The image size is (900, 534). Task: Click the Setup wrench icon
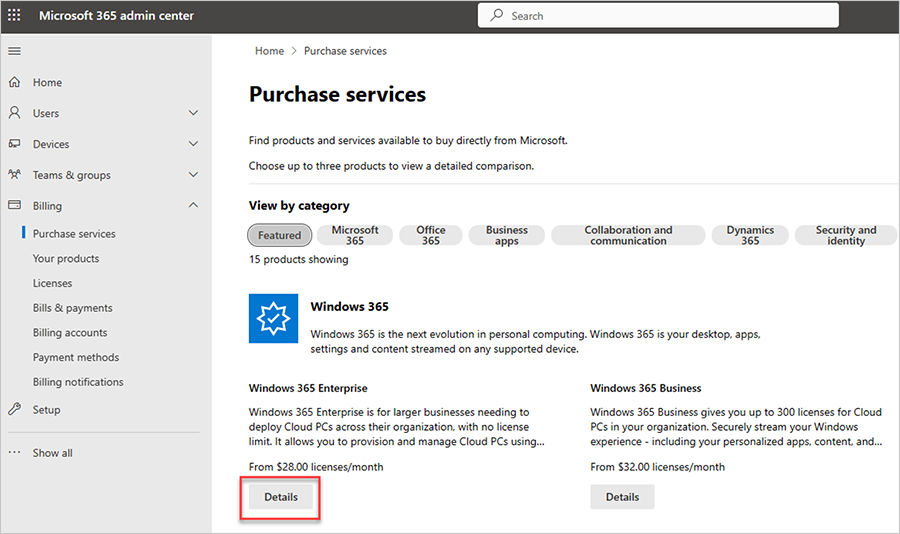pos(15,409)
